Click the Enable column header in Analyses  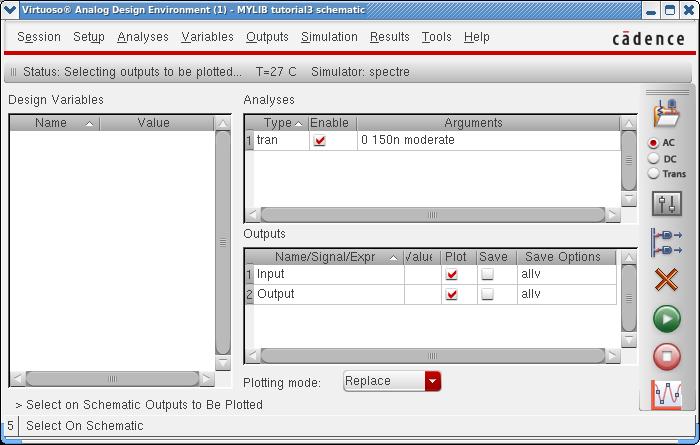[x=332, y=123]
